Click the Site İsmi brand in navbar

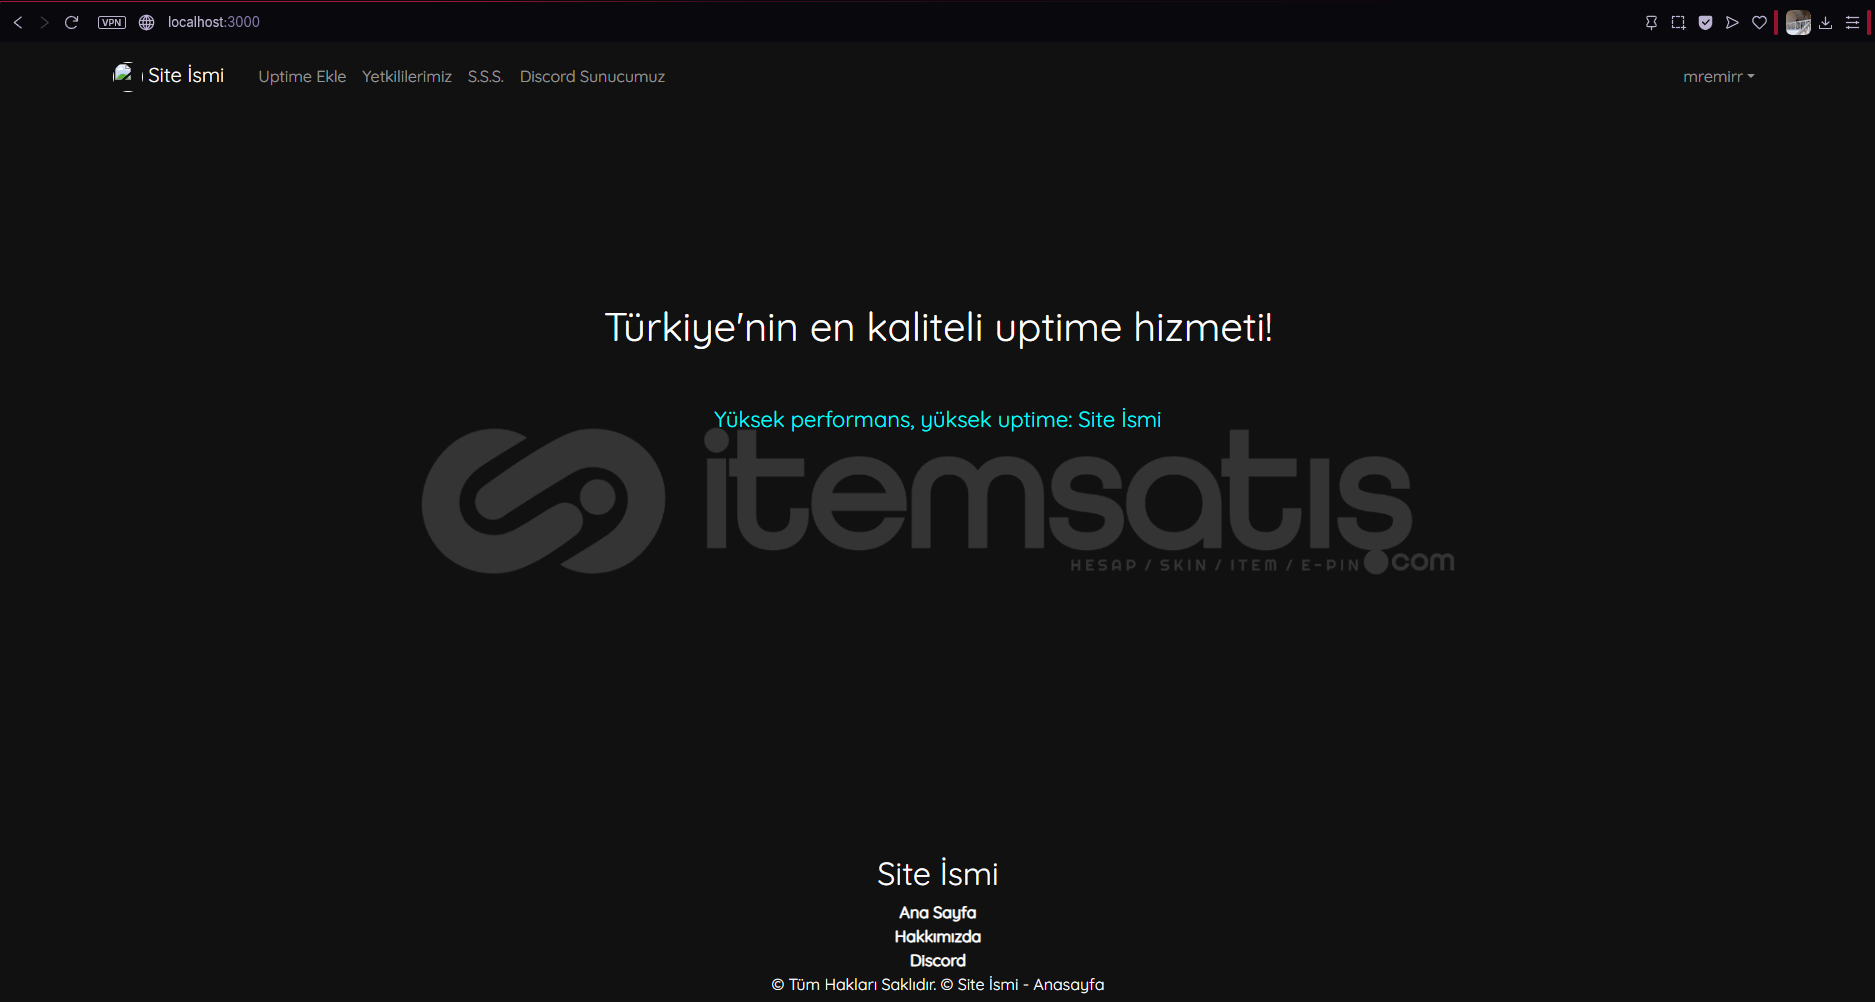coord(186,76)
